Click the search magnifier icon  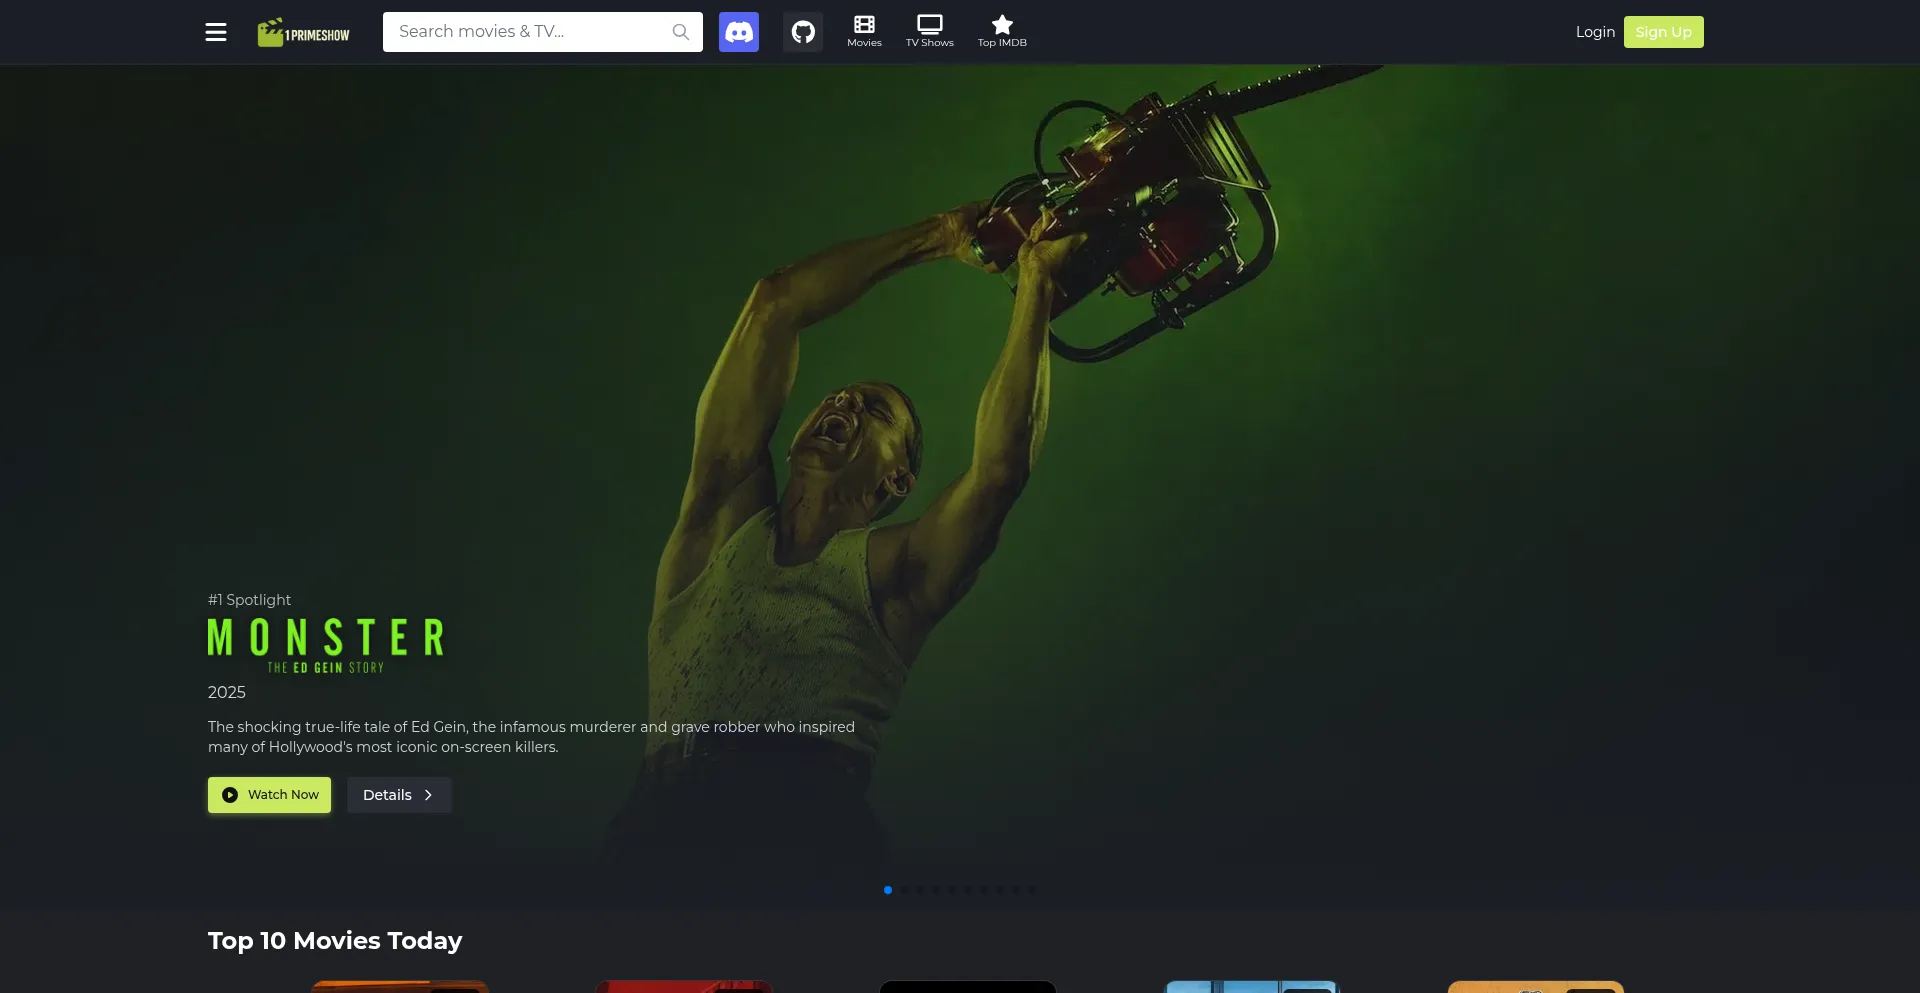coord(681,32)
